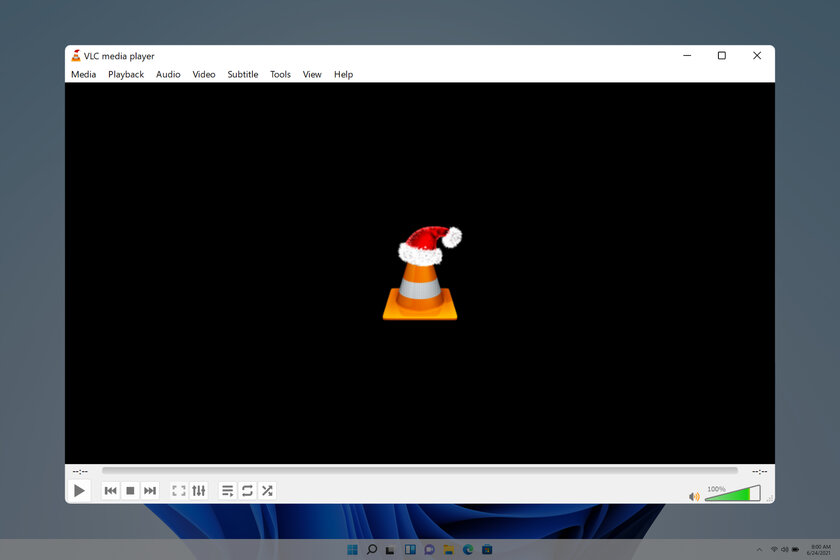Viewport: 840px width, 560px height.
Task: Open the Playback menu
Action: 126,74
